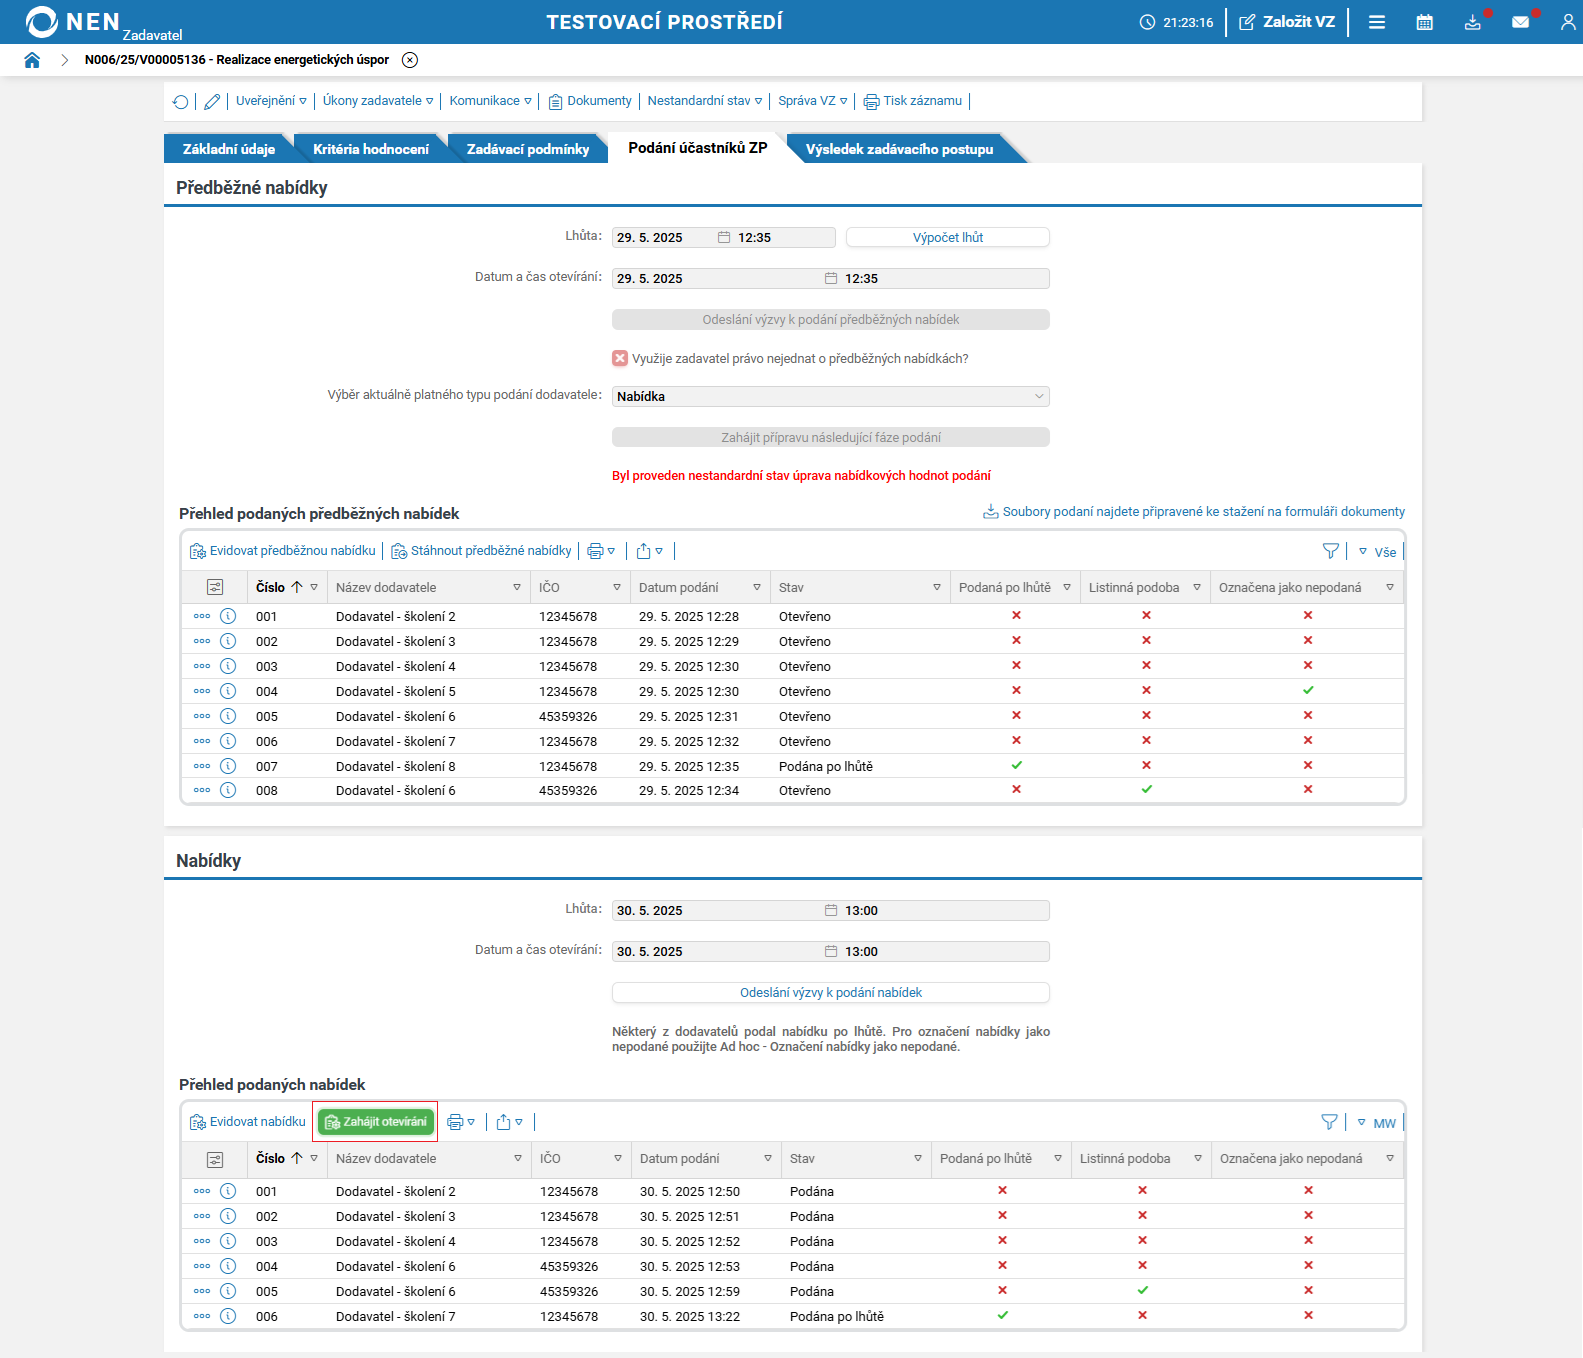This screenshot has width=1583, height=1358.
Task: Expand the Správa VZ menu
Action: click(x=813, y=101)
